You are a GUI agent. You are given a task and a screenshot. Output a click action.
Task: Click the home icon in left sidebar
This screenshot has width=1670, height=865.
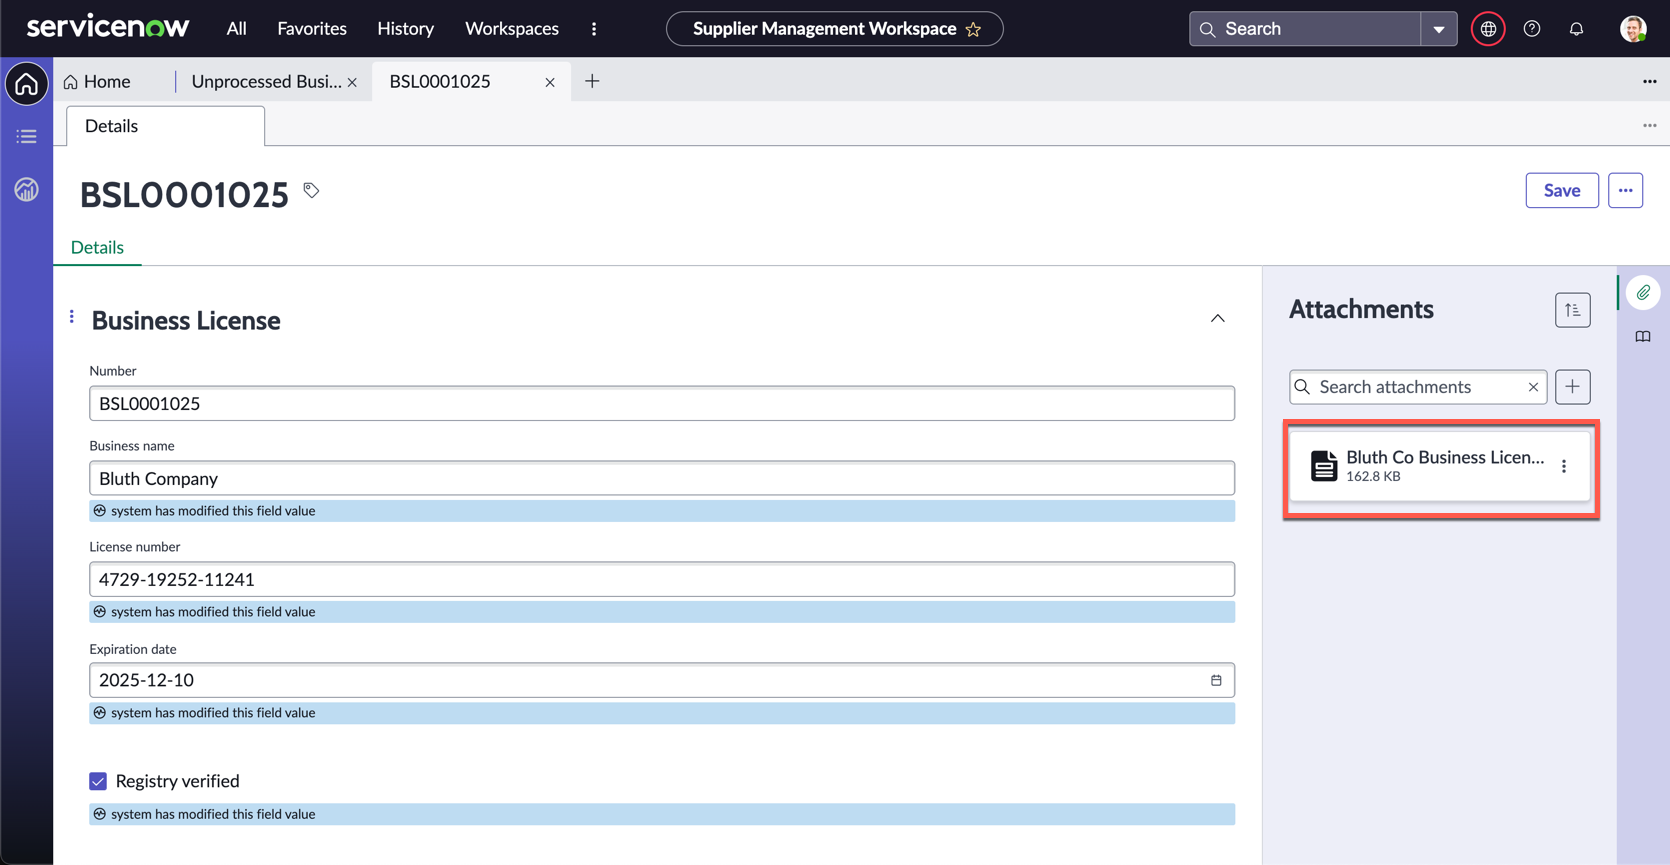coord(27,84)
